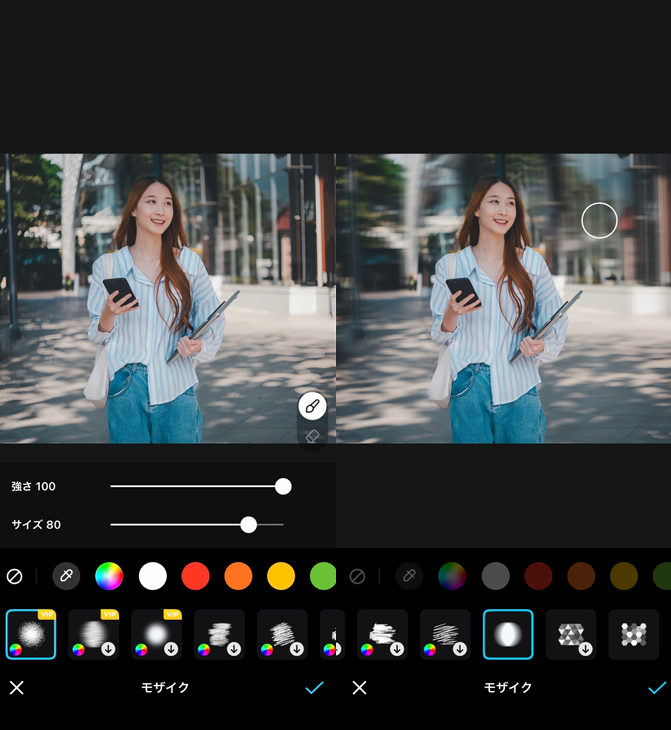This screenshot has width=671, height=730.
Task: Cancel mosaic edit with left X icon
Action: pyautogui.click(x=16, y=688)
